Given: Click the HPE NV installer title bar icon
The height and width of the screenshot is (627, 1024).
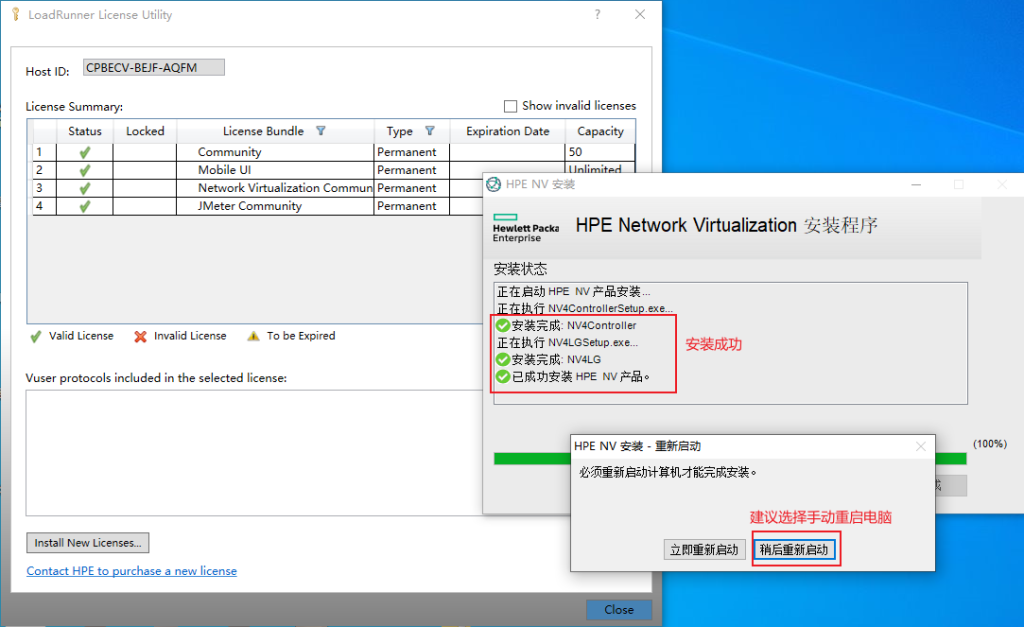Looking at the screenshot, I should pyautogui.click(x=494, y=184).
